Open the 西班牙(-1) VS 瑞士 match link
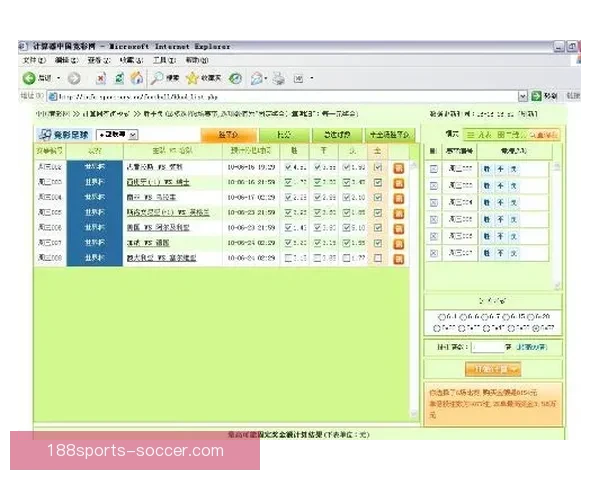 (158, 182)
